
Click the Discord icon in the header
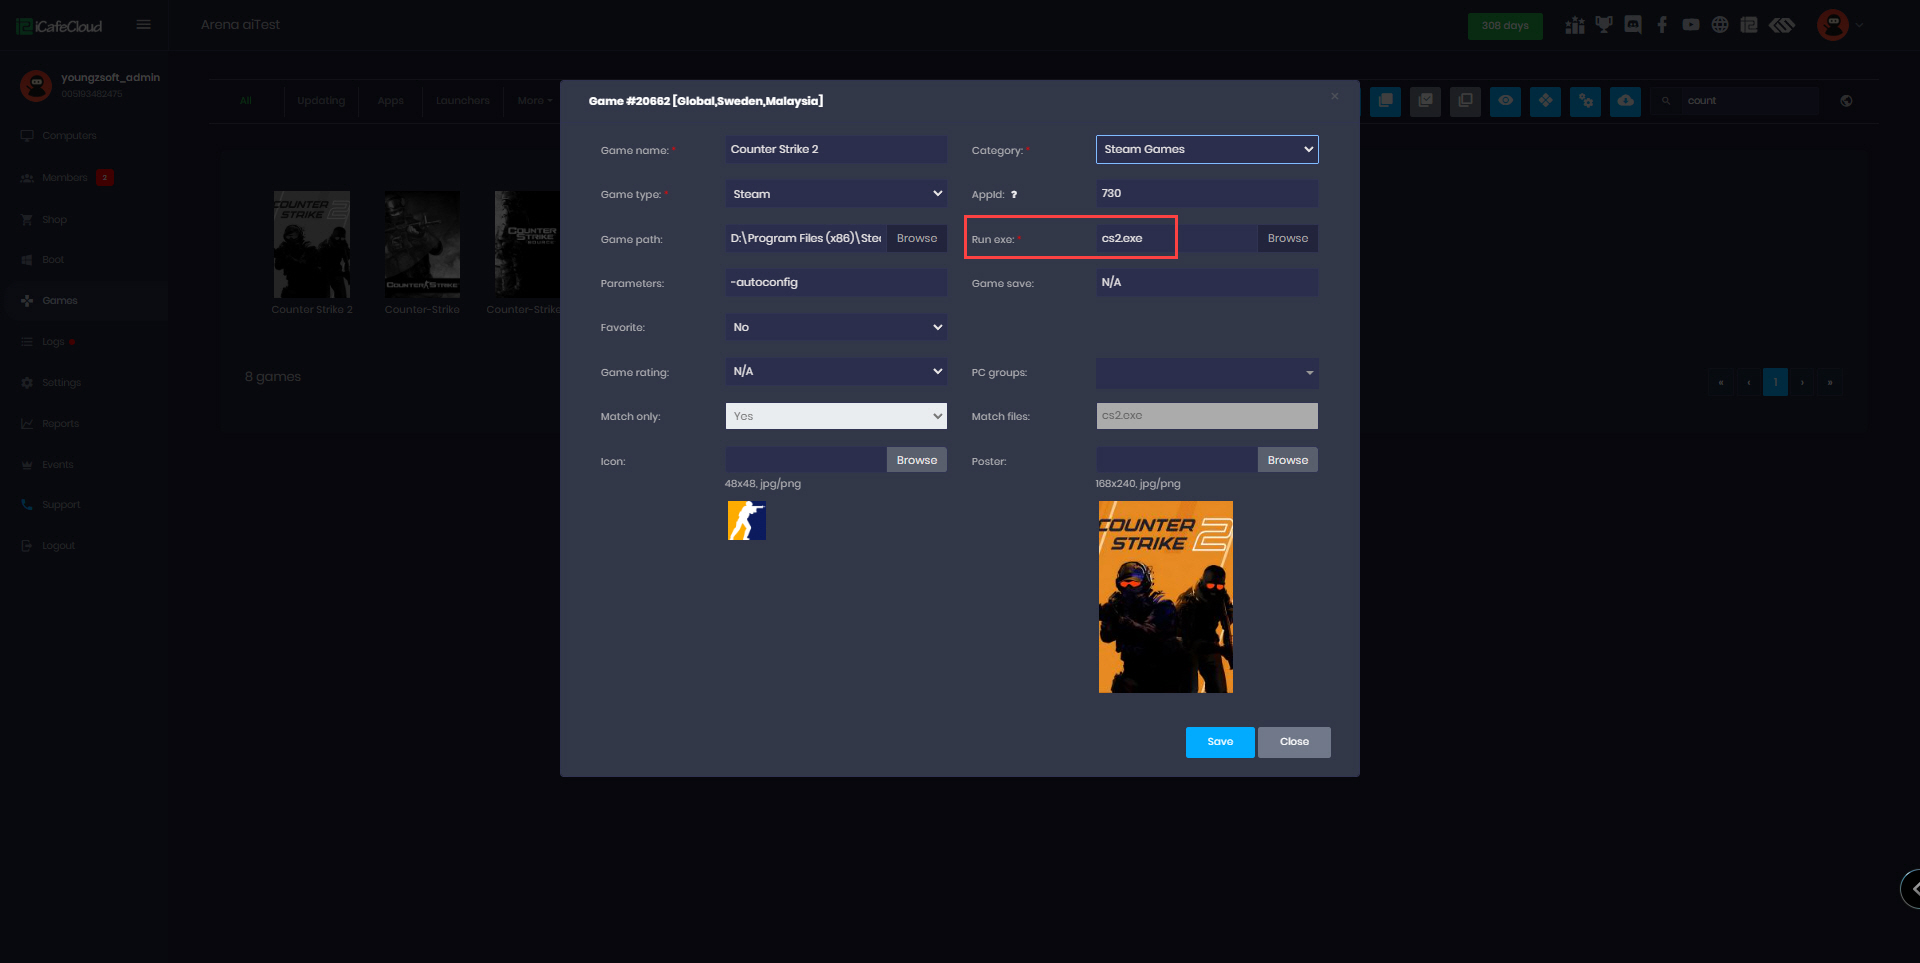point(1633,25)
